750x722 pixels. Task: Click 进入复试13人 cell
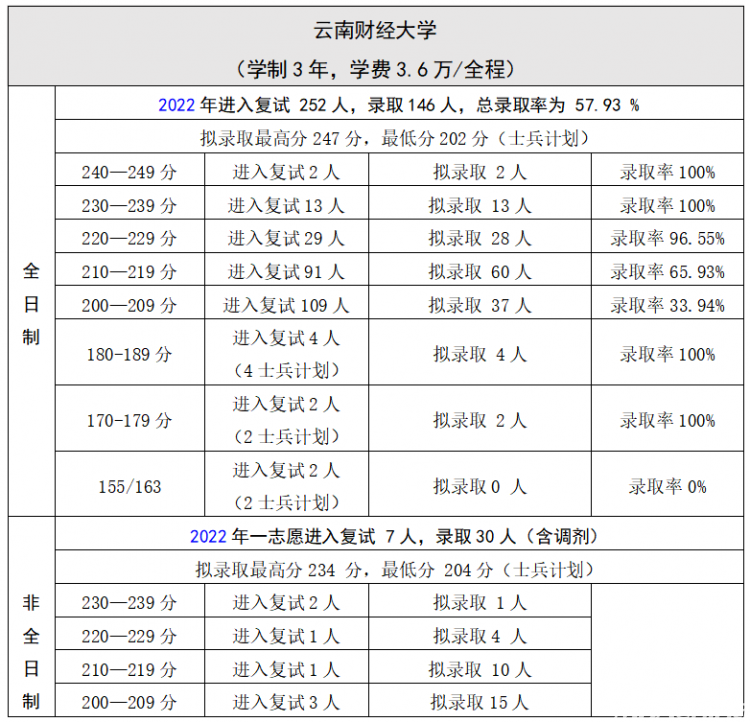click(286, 203)
